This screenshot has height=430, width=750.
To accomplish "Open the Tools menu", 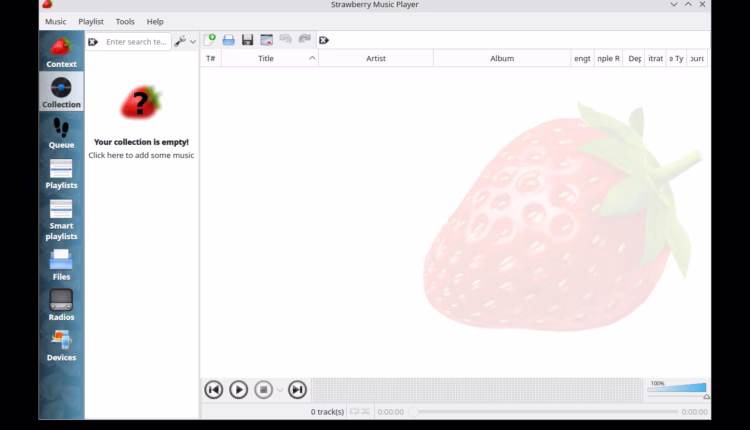I will [125, 22].
